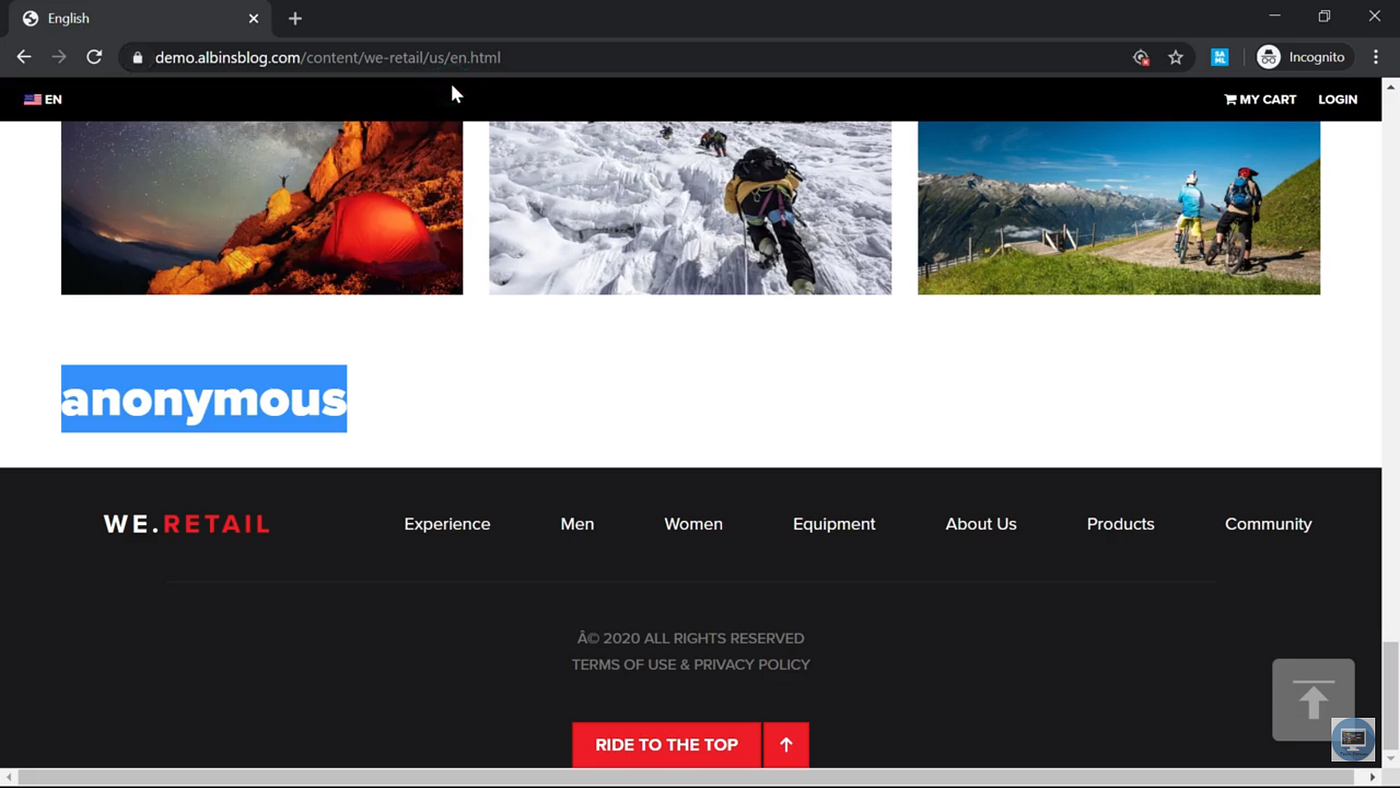The width and height of the screenshot is (1400, 788).
Task: Go back to the previous page
Action: [24, 57]
